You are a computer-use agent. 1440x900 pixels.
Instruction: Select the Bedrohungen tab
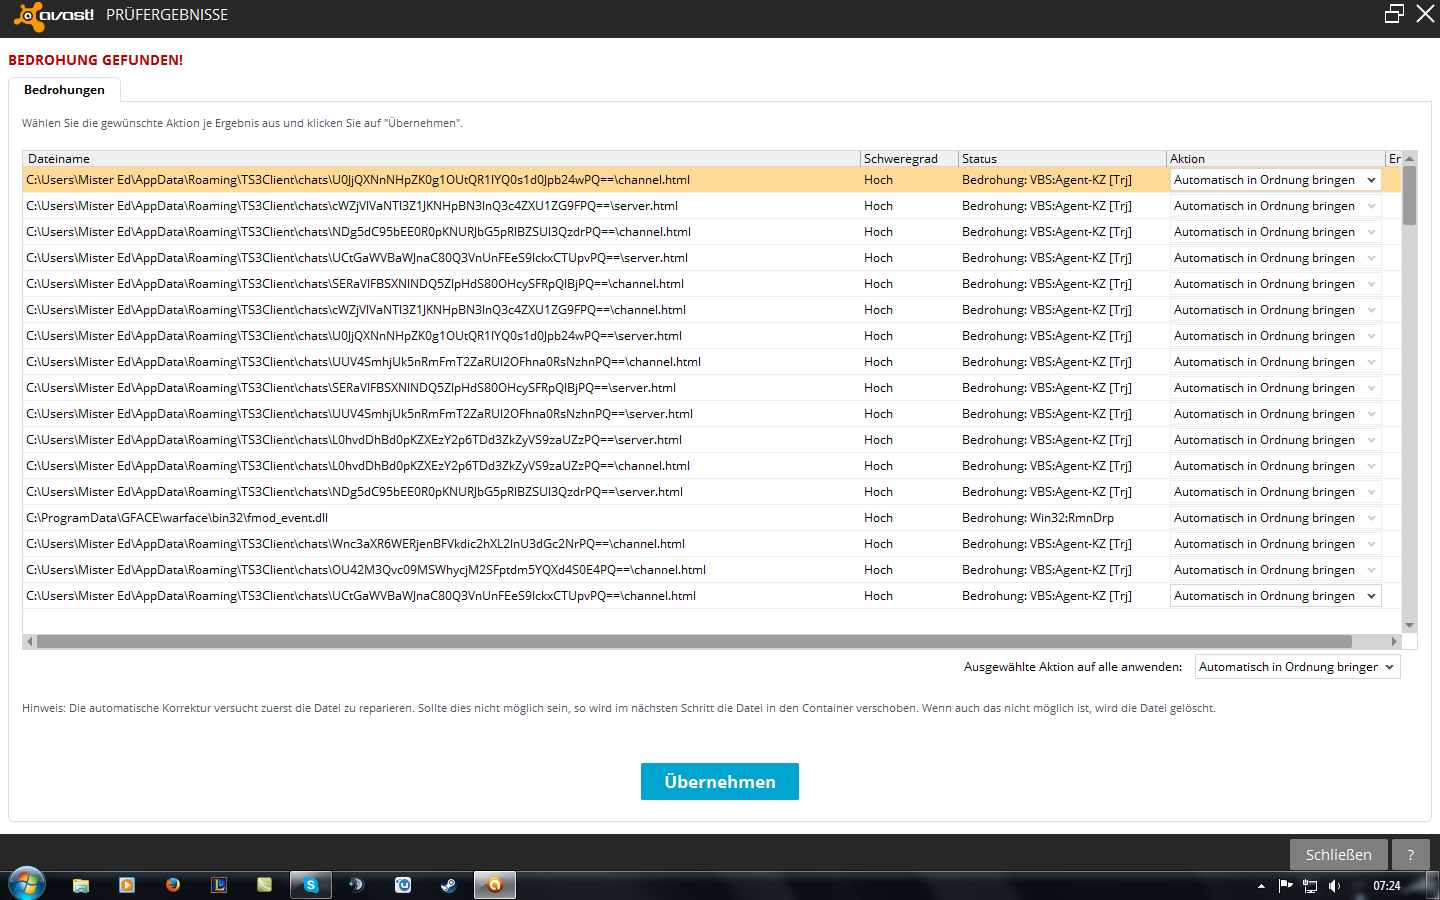[x=64, y=90]
